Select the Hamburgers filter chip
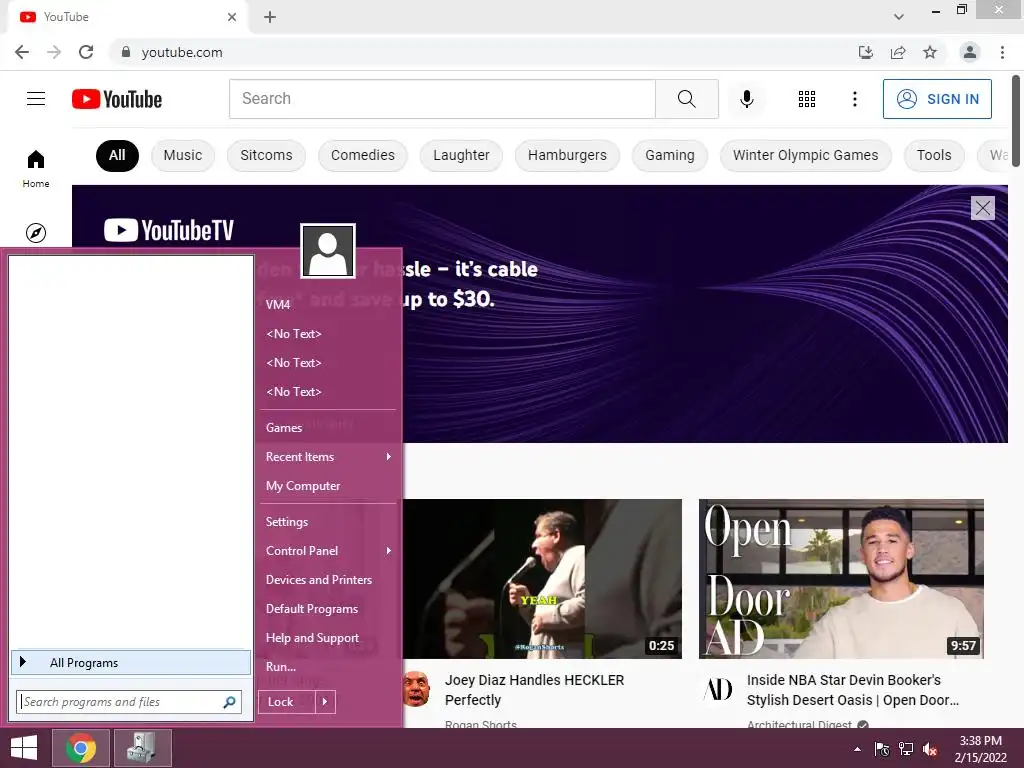 pyautogui.click(x=567, y=155)
